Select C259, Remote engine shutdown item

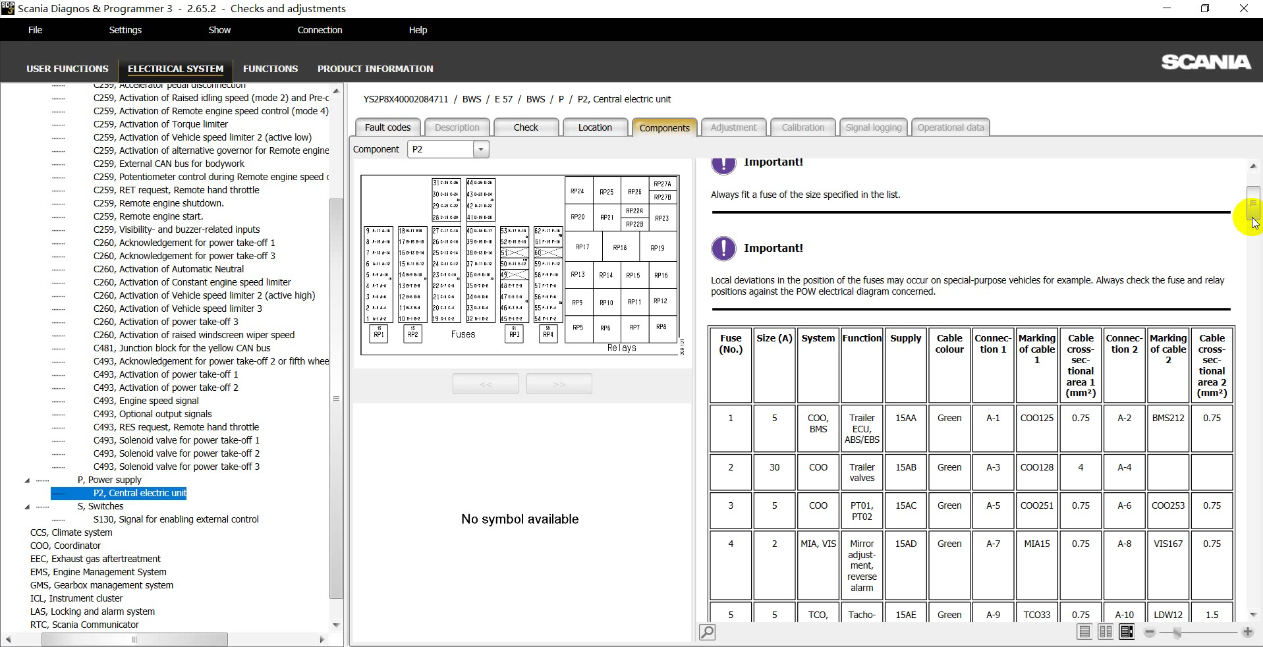[x=158, y=203]
